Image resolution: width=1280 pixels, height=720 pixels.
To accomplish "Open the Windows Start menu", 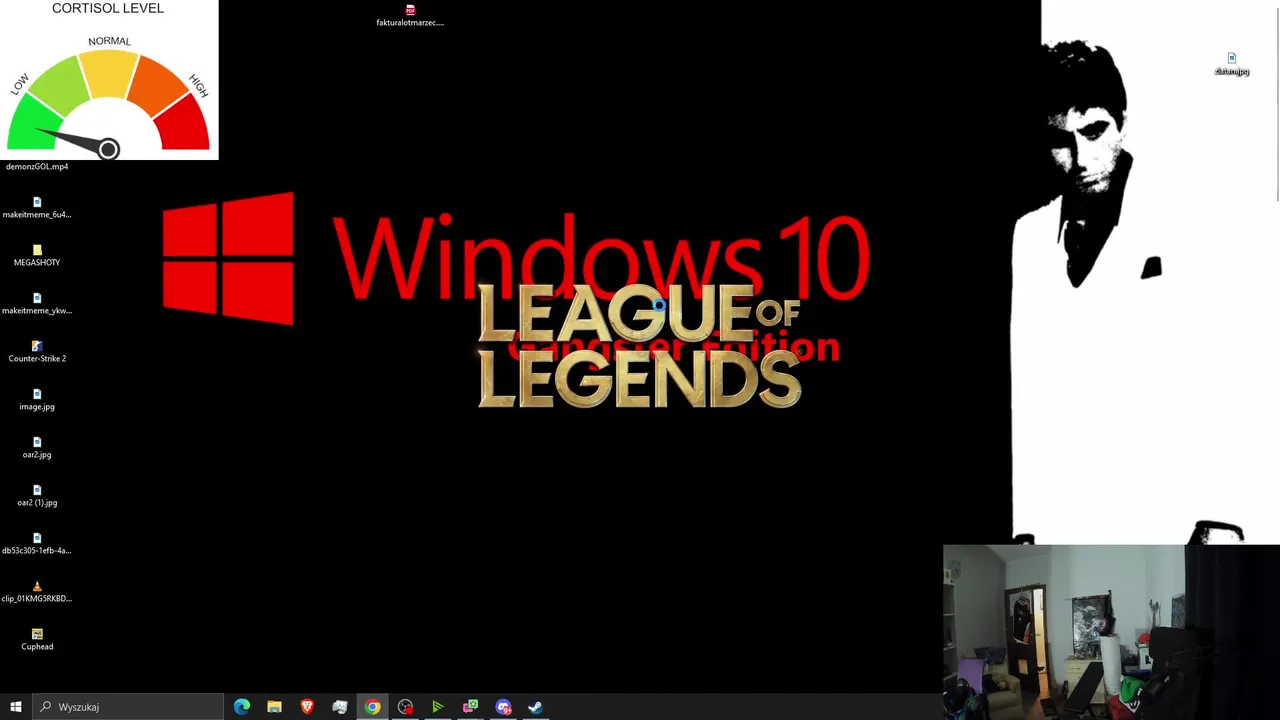I will pos(15,707).
